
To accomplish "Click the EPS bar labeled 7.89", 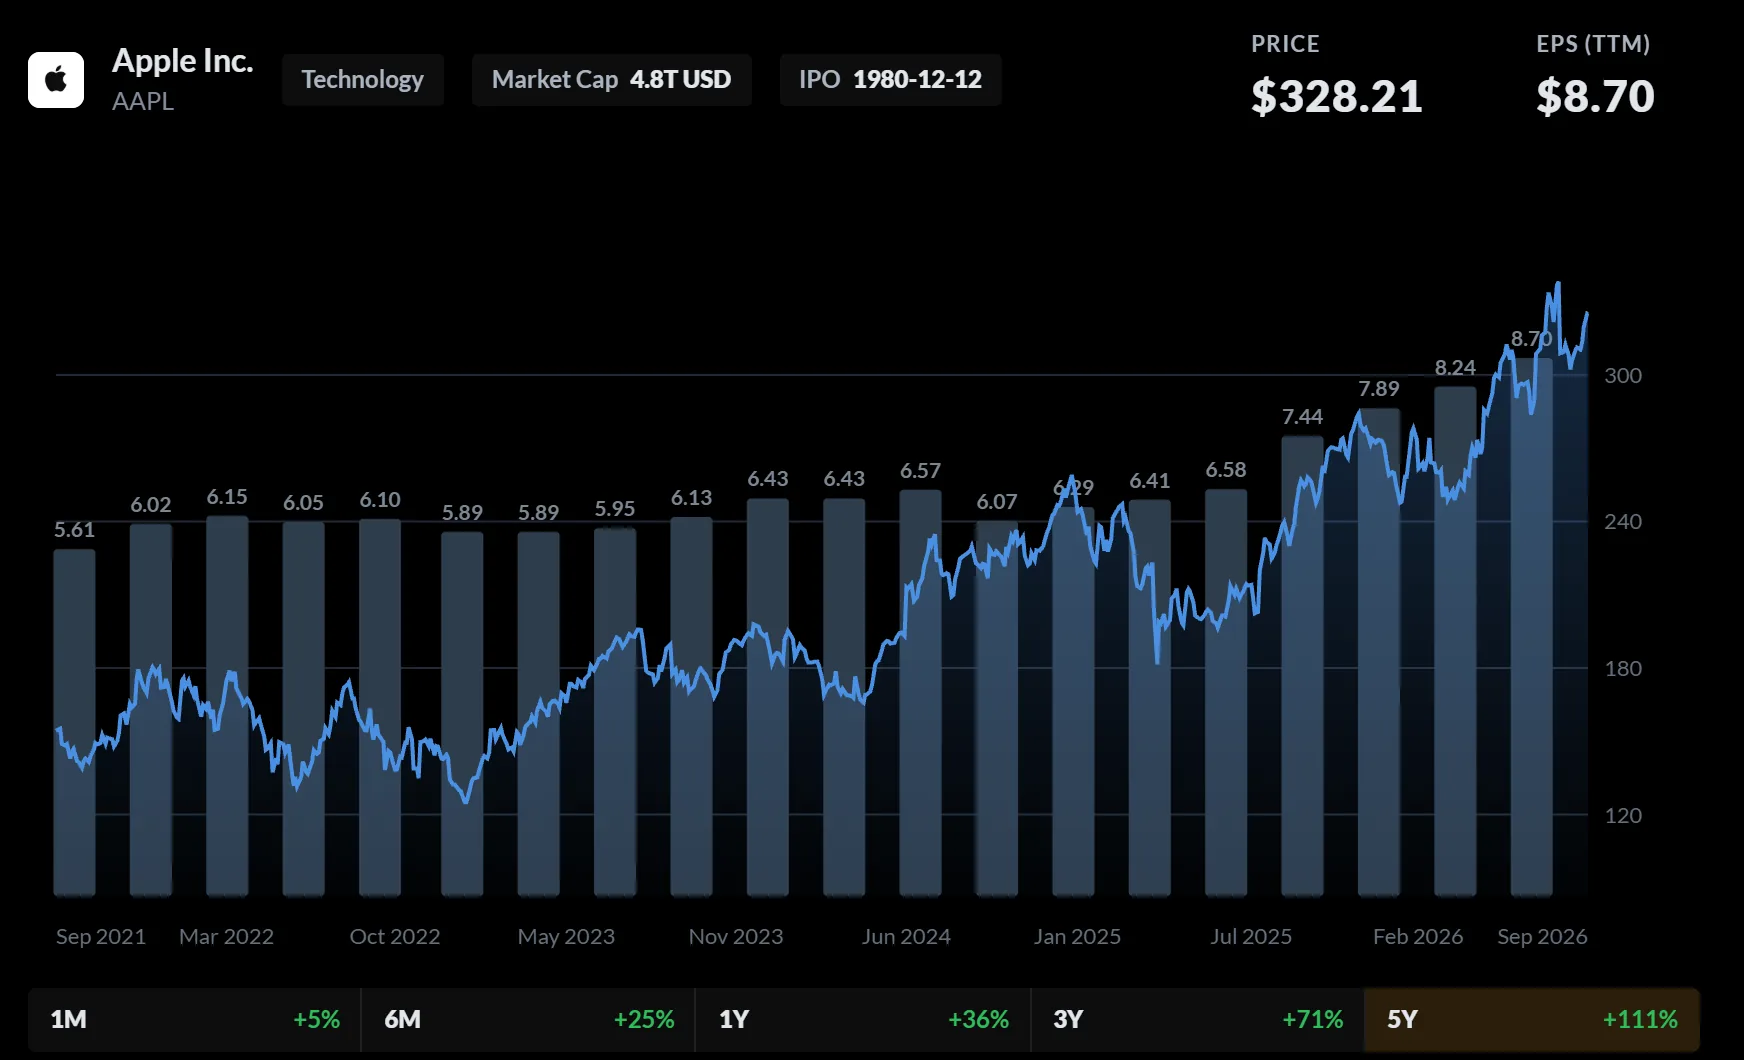I will click(x=1379, y=652).
